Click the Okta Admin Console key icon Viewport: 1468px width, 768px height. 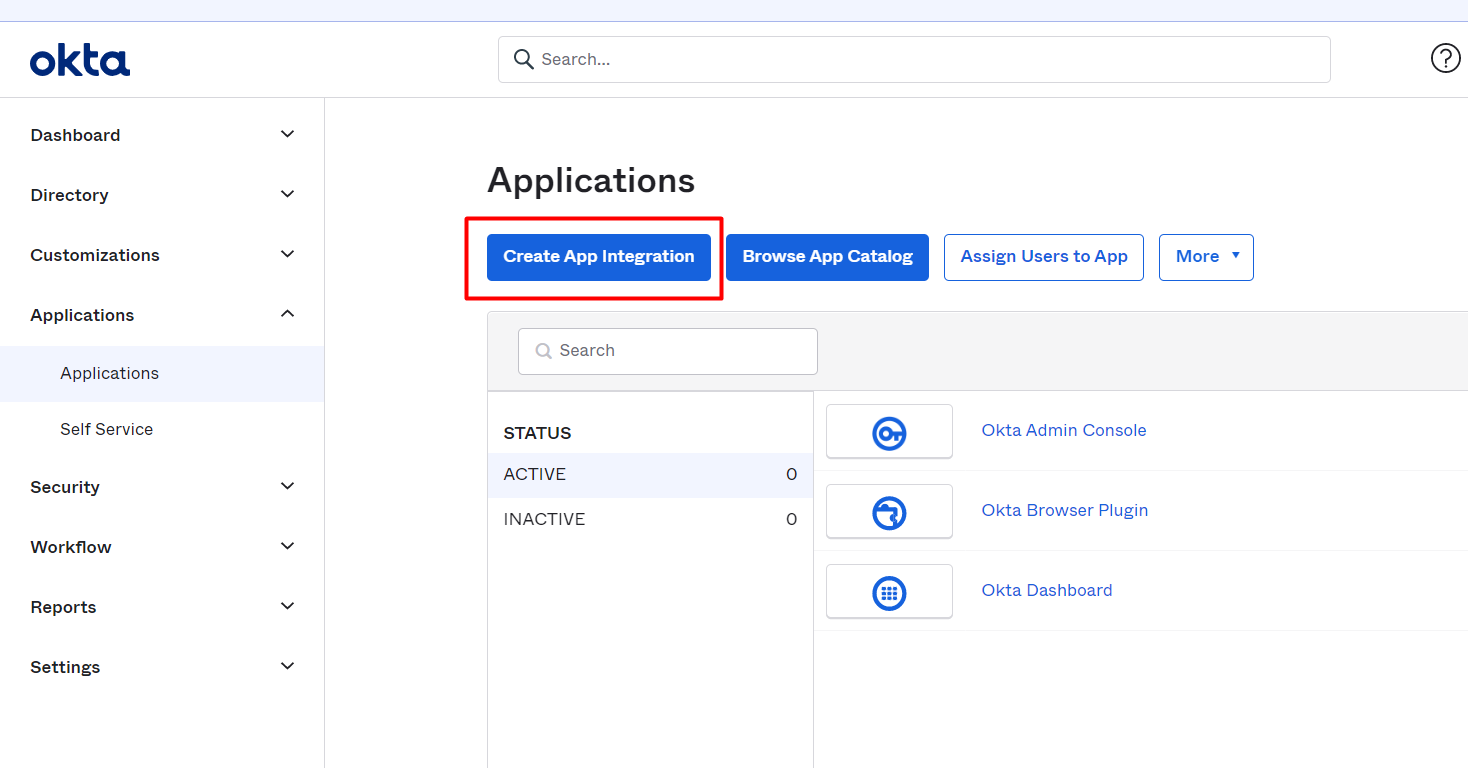[889, 432]
